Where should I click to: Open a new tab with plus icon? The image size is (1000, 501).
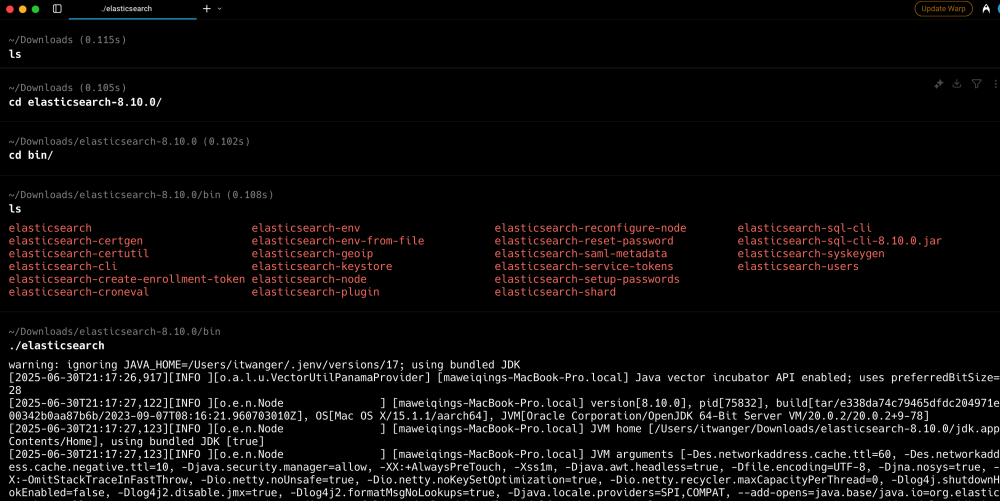click(x=207, y=8)
